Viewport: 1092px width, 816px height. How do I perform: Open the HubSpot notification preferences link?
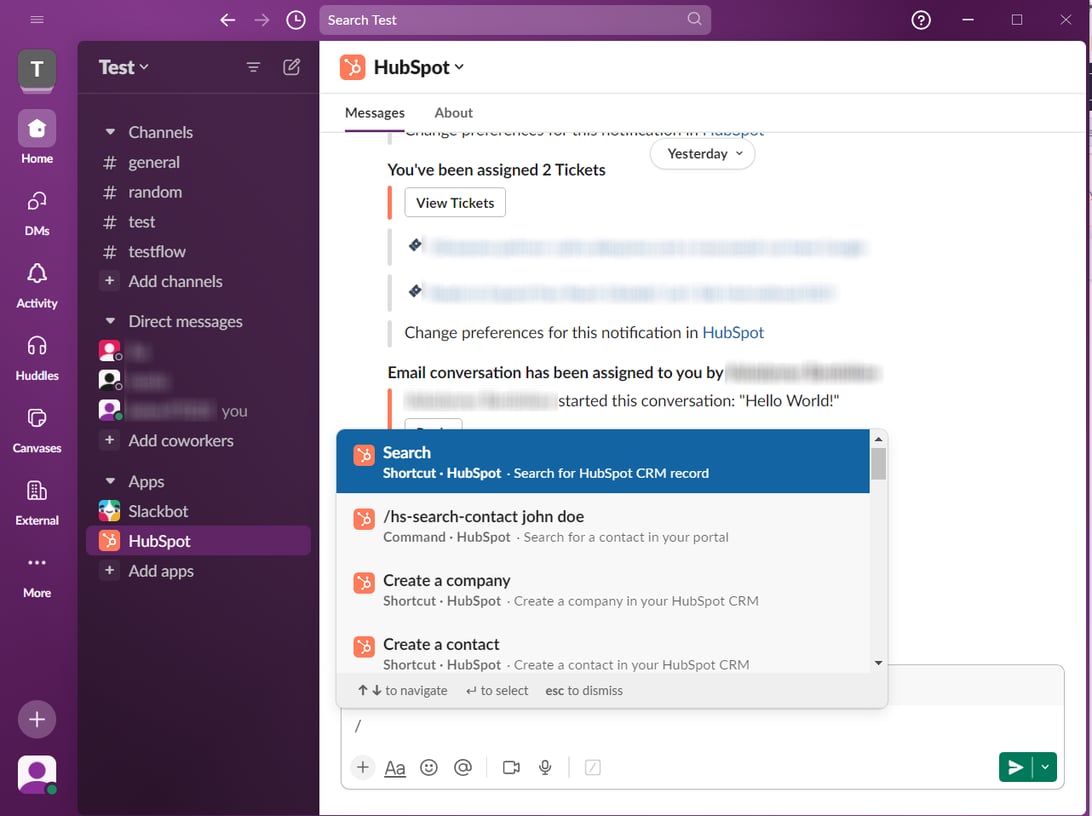pos(733,330)
